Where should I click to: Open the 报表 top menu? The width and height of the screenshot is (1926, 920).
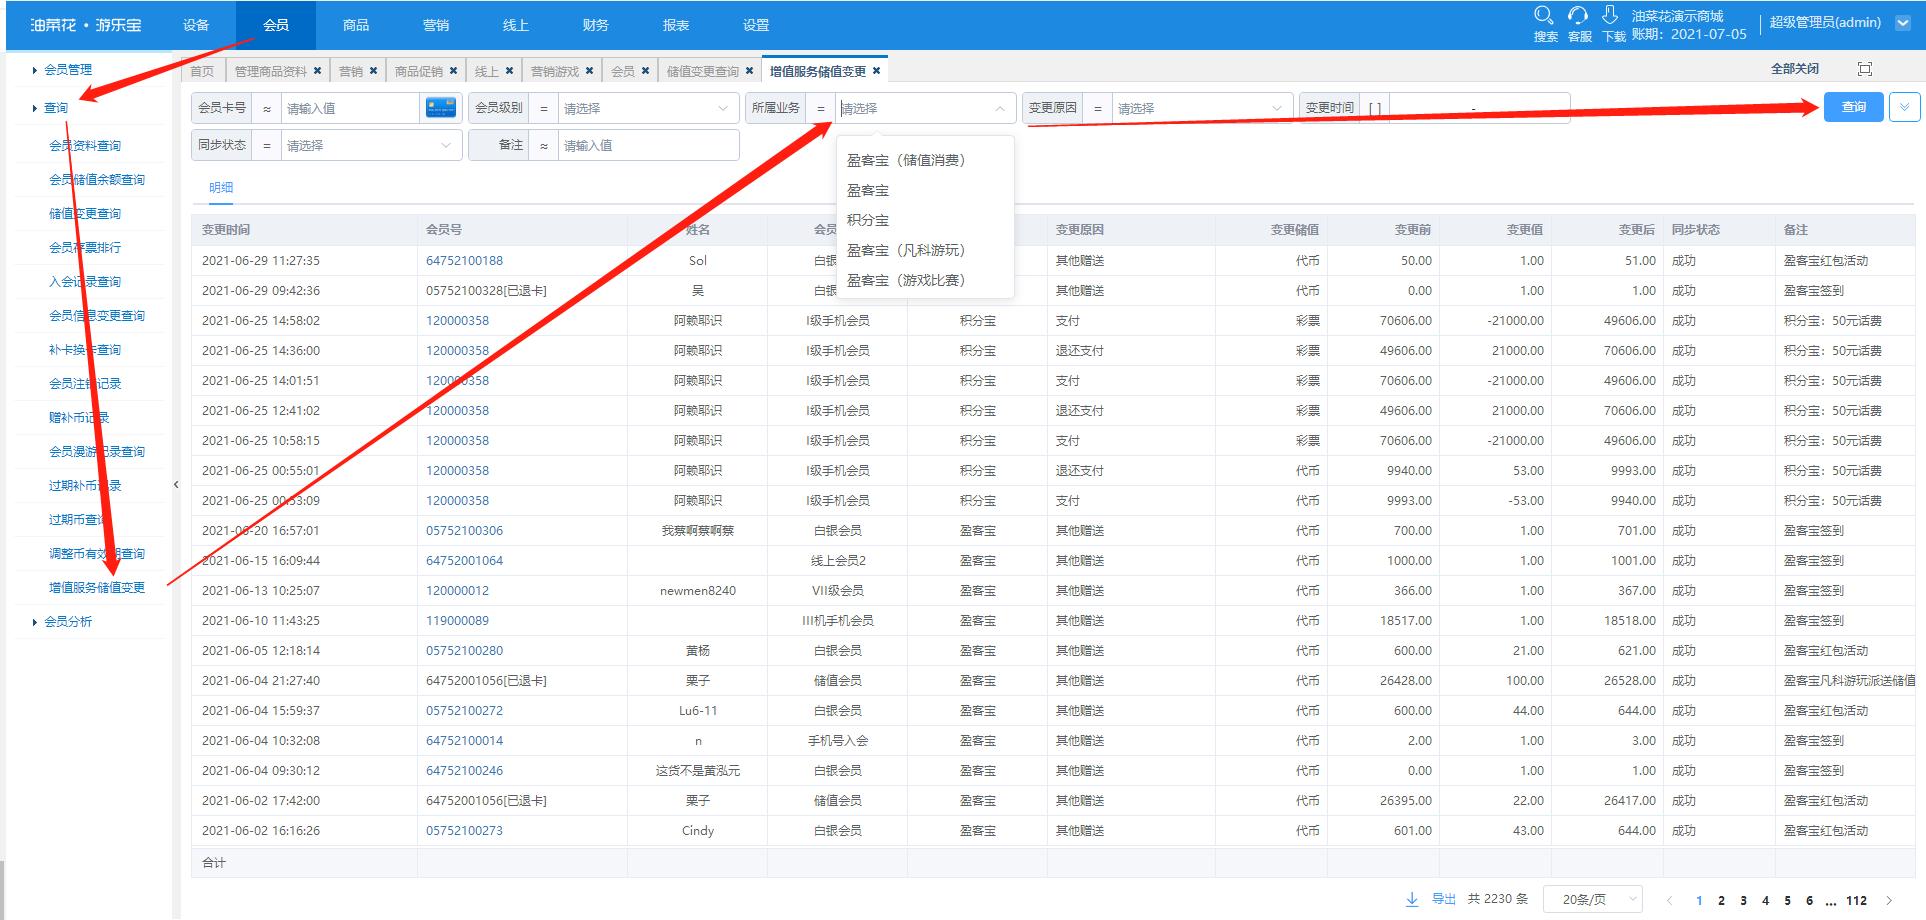click(675, 25)
